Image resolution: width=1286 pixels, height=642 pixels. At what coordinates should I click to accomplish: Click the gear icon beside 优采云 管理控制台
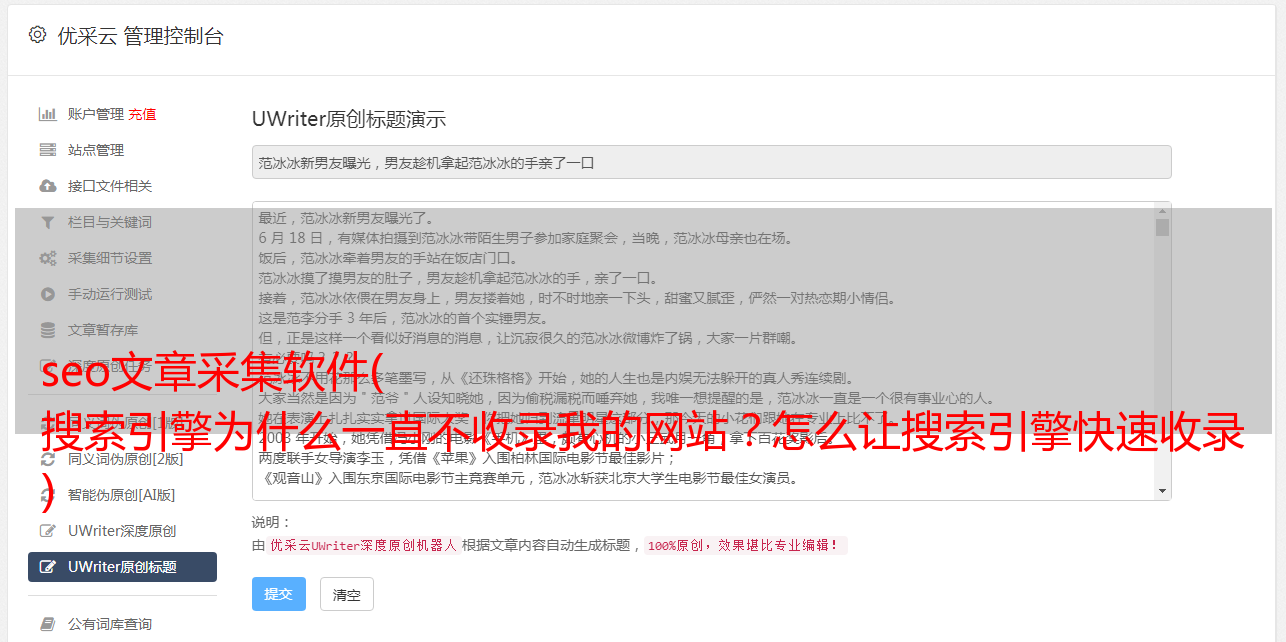click(x=37, y=35)
